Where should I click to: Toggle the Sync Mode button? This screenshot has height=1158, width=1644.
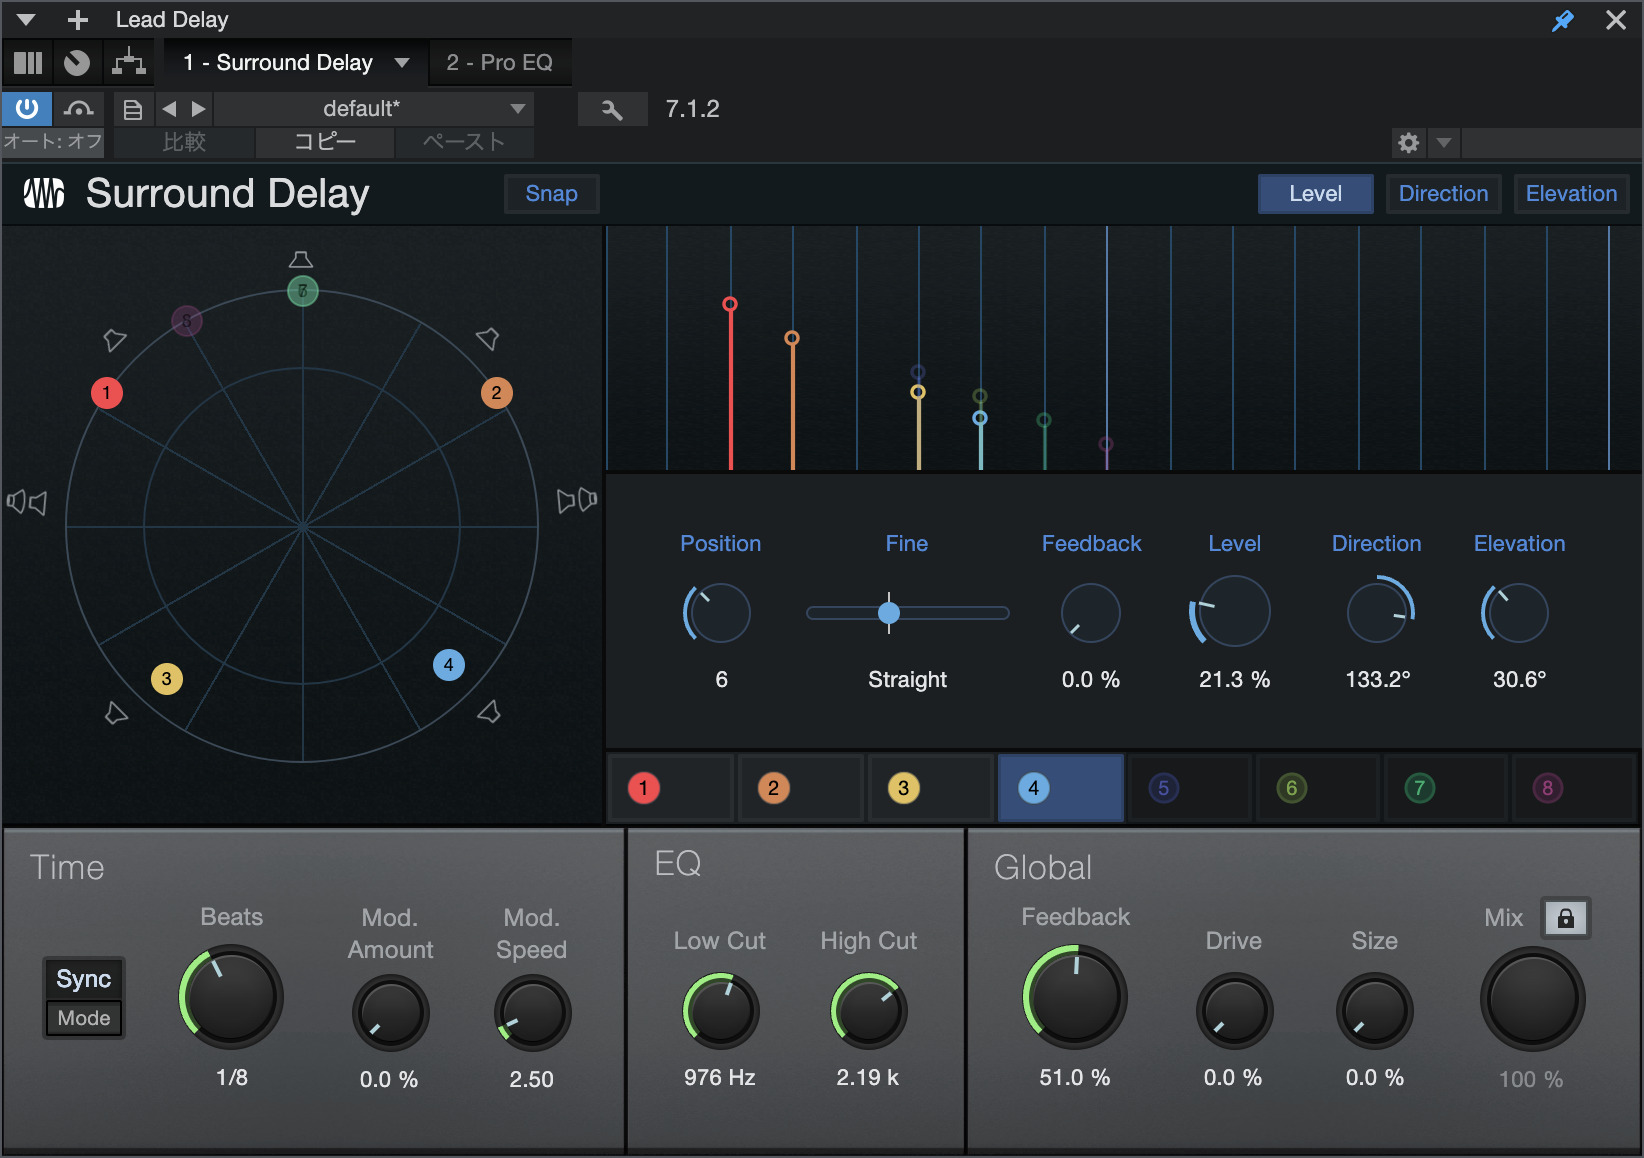pos(84,997)
